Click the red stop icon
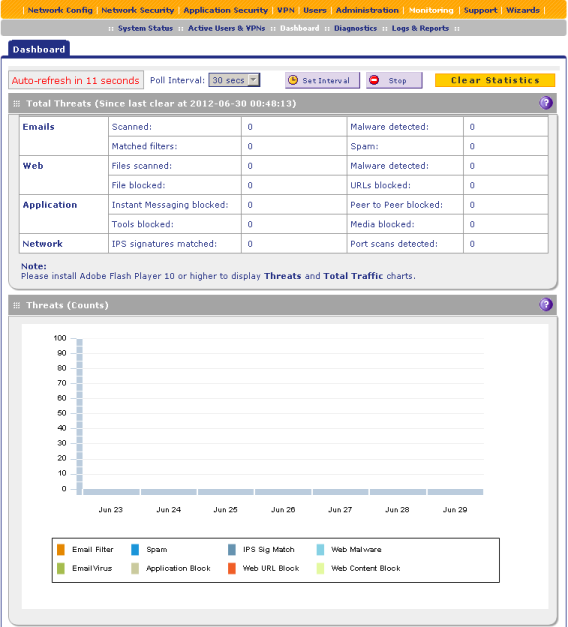The image size is (568, 627). (374, 80)
